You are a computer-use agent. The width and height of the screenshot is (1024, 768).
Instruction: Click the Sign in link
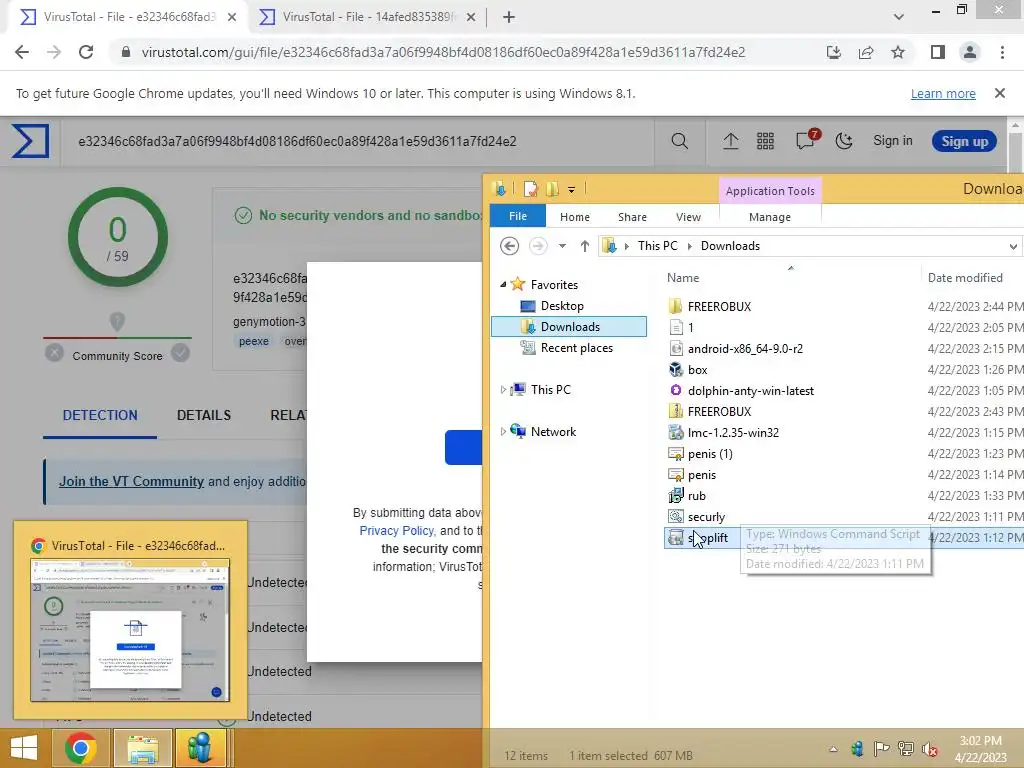[x=893, y=140]
